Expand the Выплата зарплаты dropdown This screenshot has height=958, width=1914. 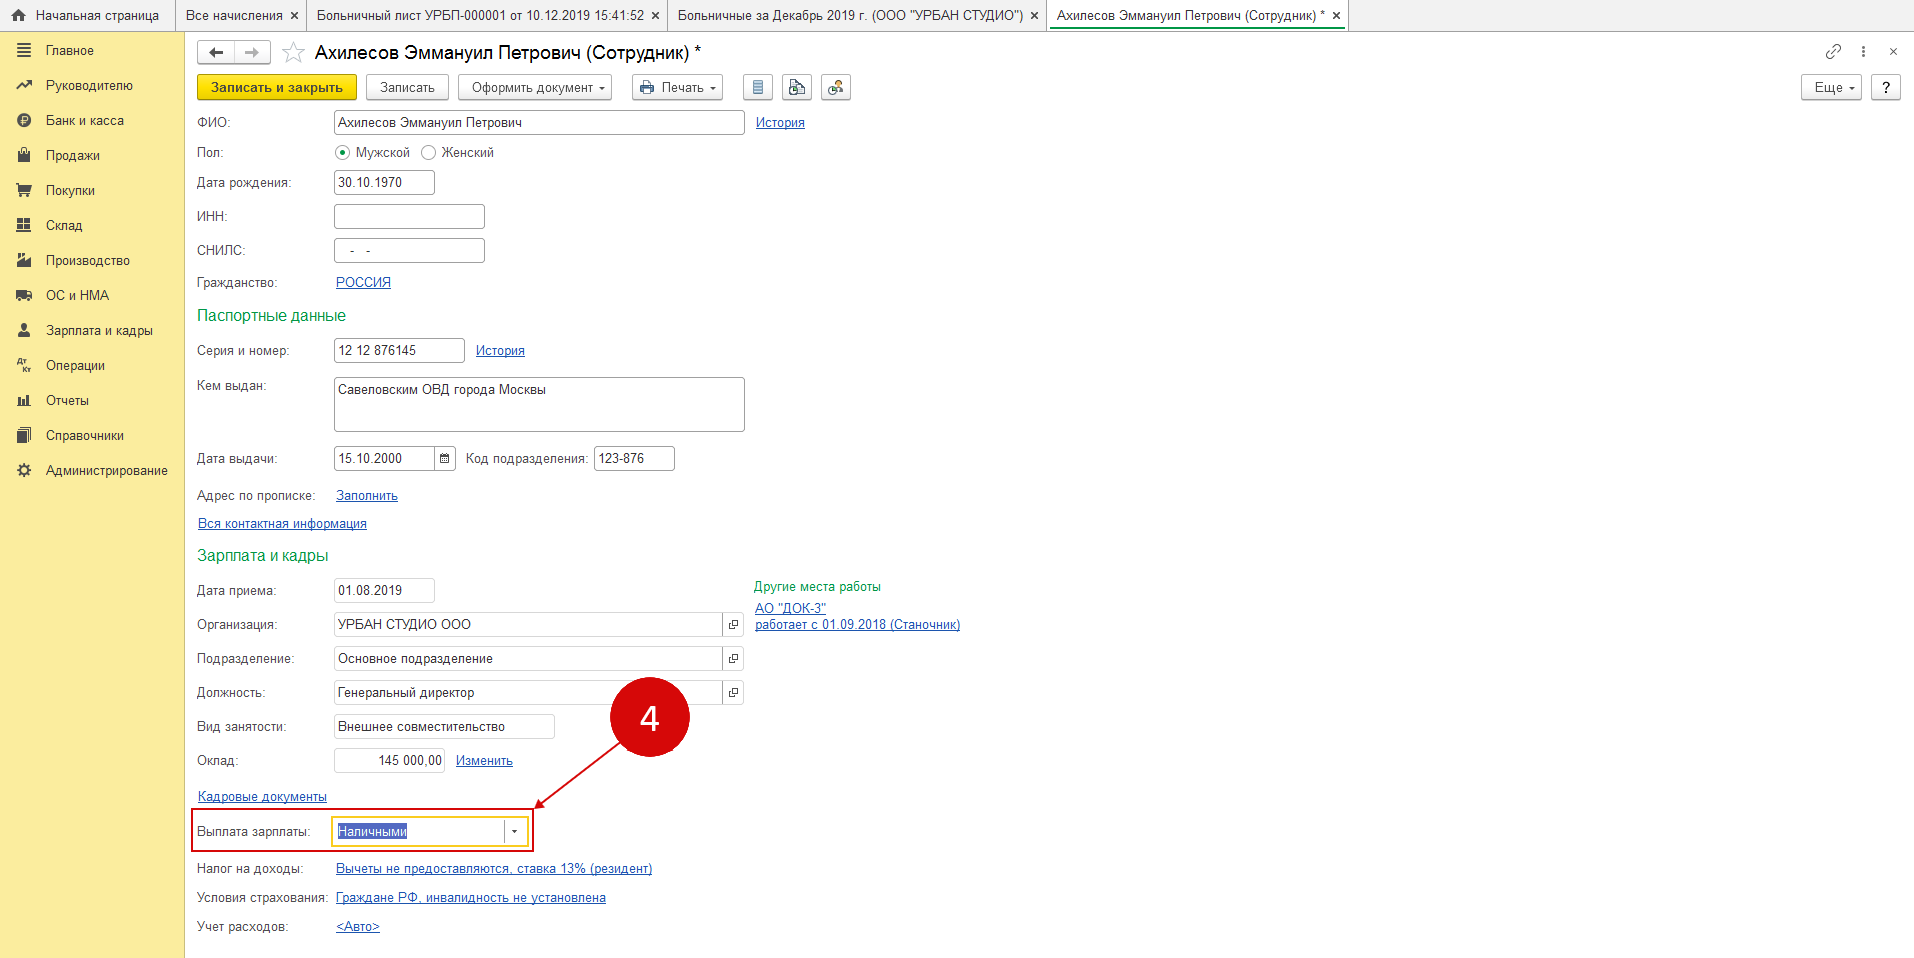(514, 832)
